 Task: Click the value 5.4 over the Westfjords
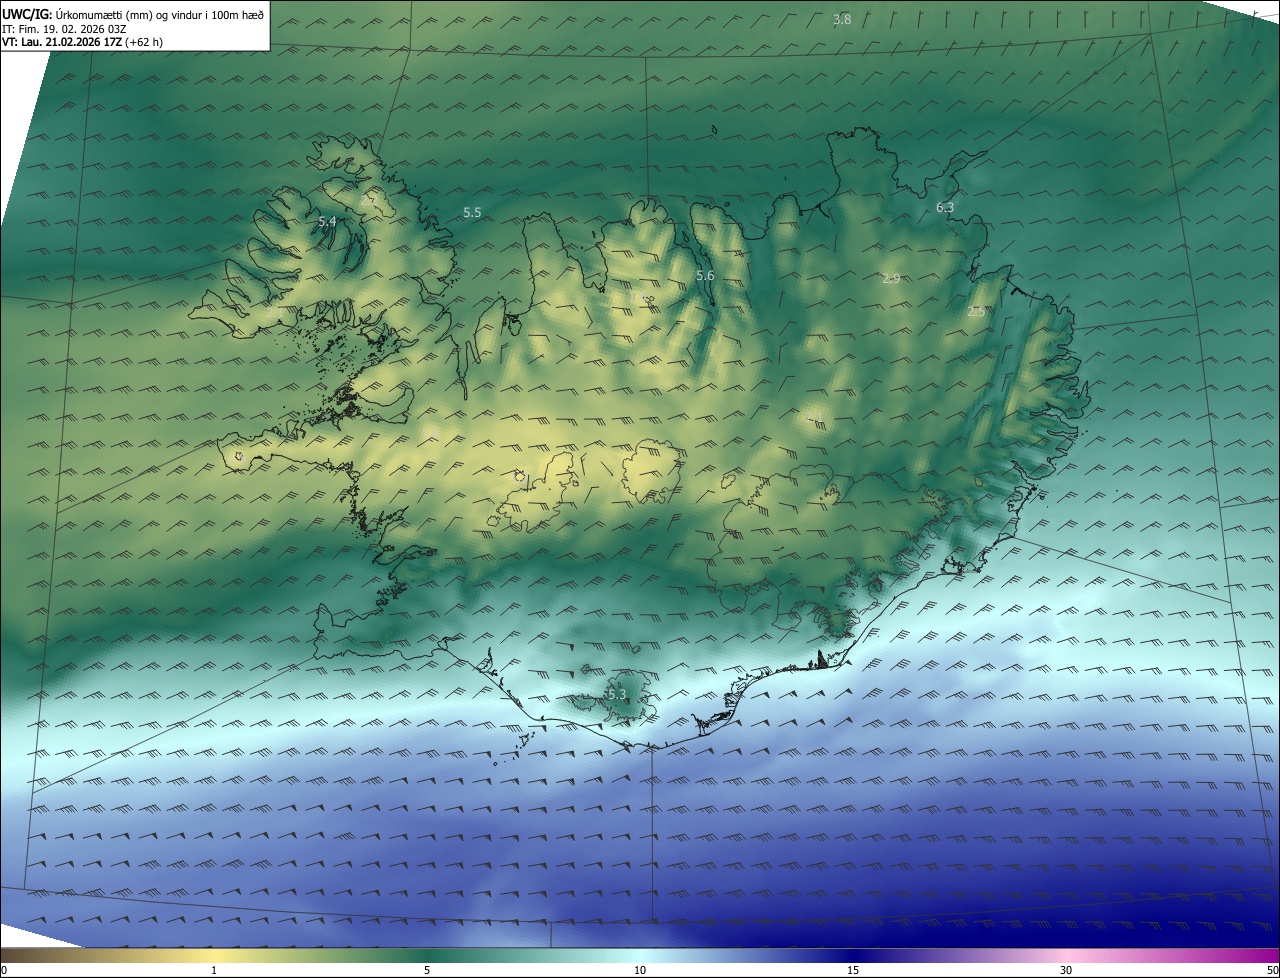click(x=327, y=221)
